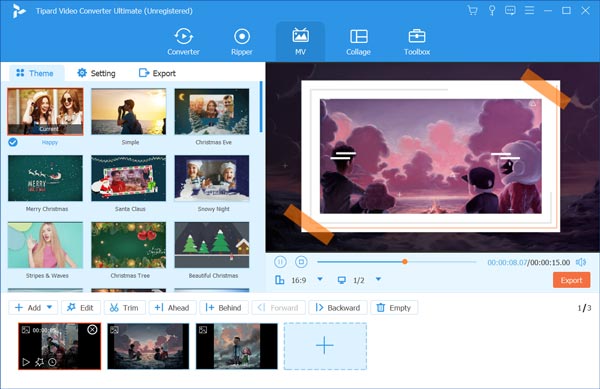Click the Forward move button

tap(278, 308)
